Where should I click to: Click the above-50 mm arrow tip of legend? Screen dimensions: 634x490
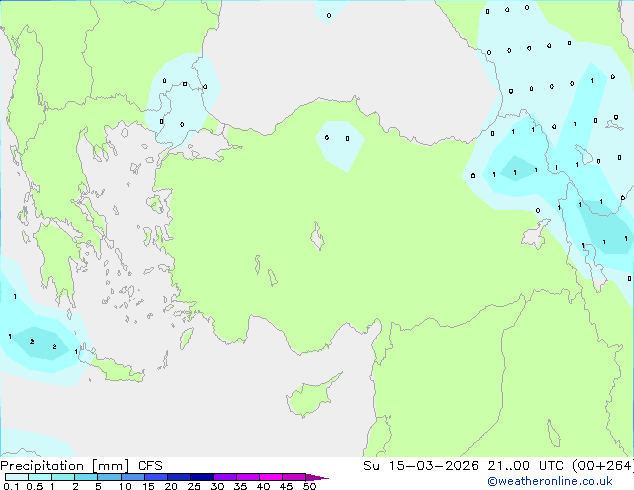click(x=317, y=477)
